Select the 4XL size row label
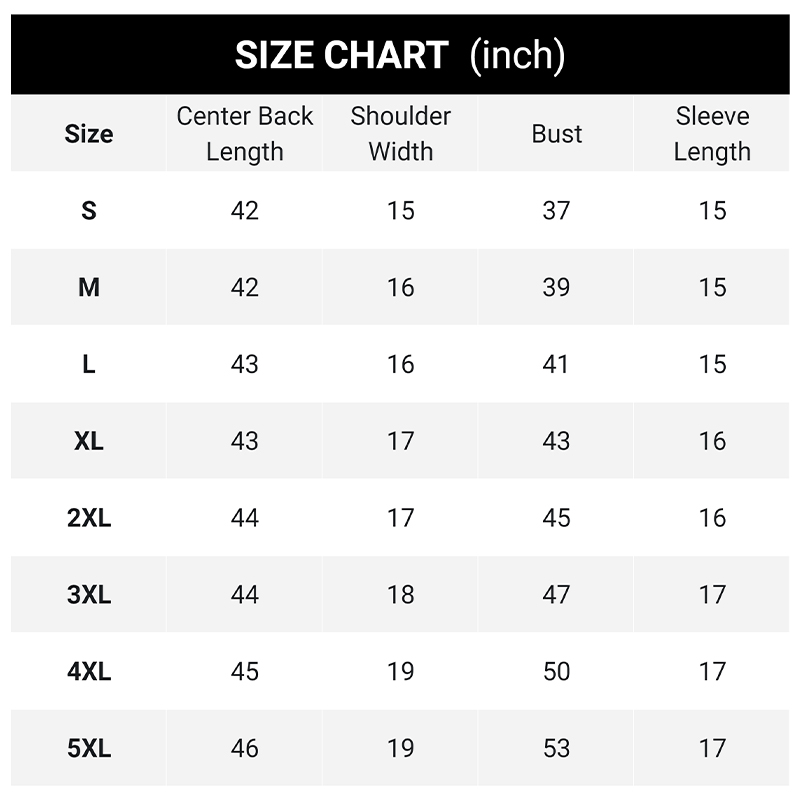 [89, 671]
